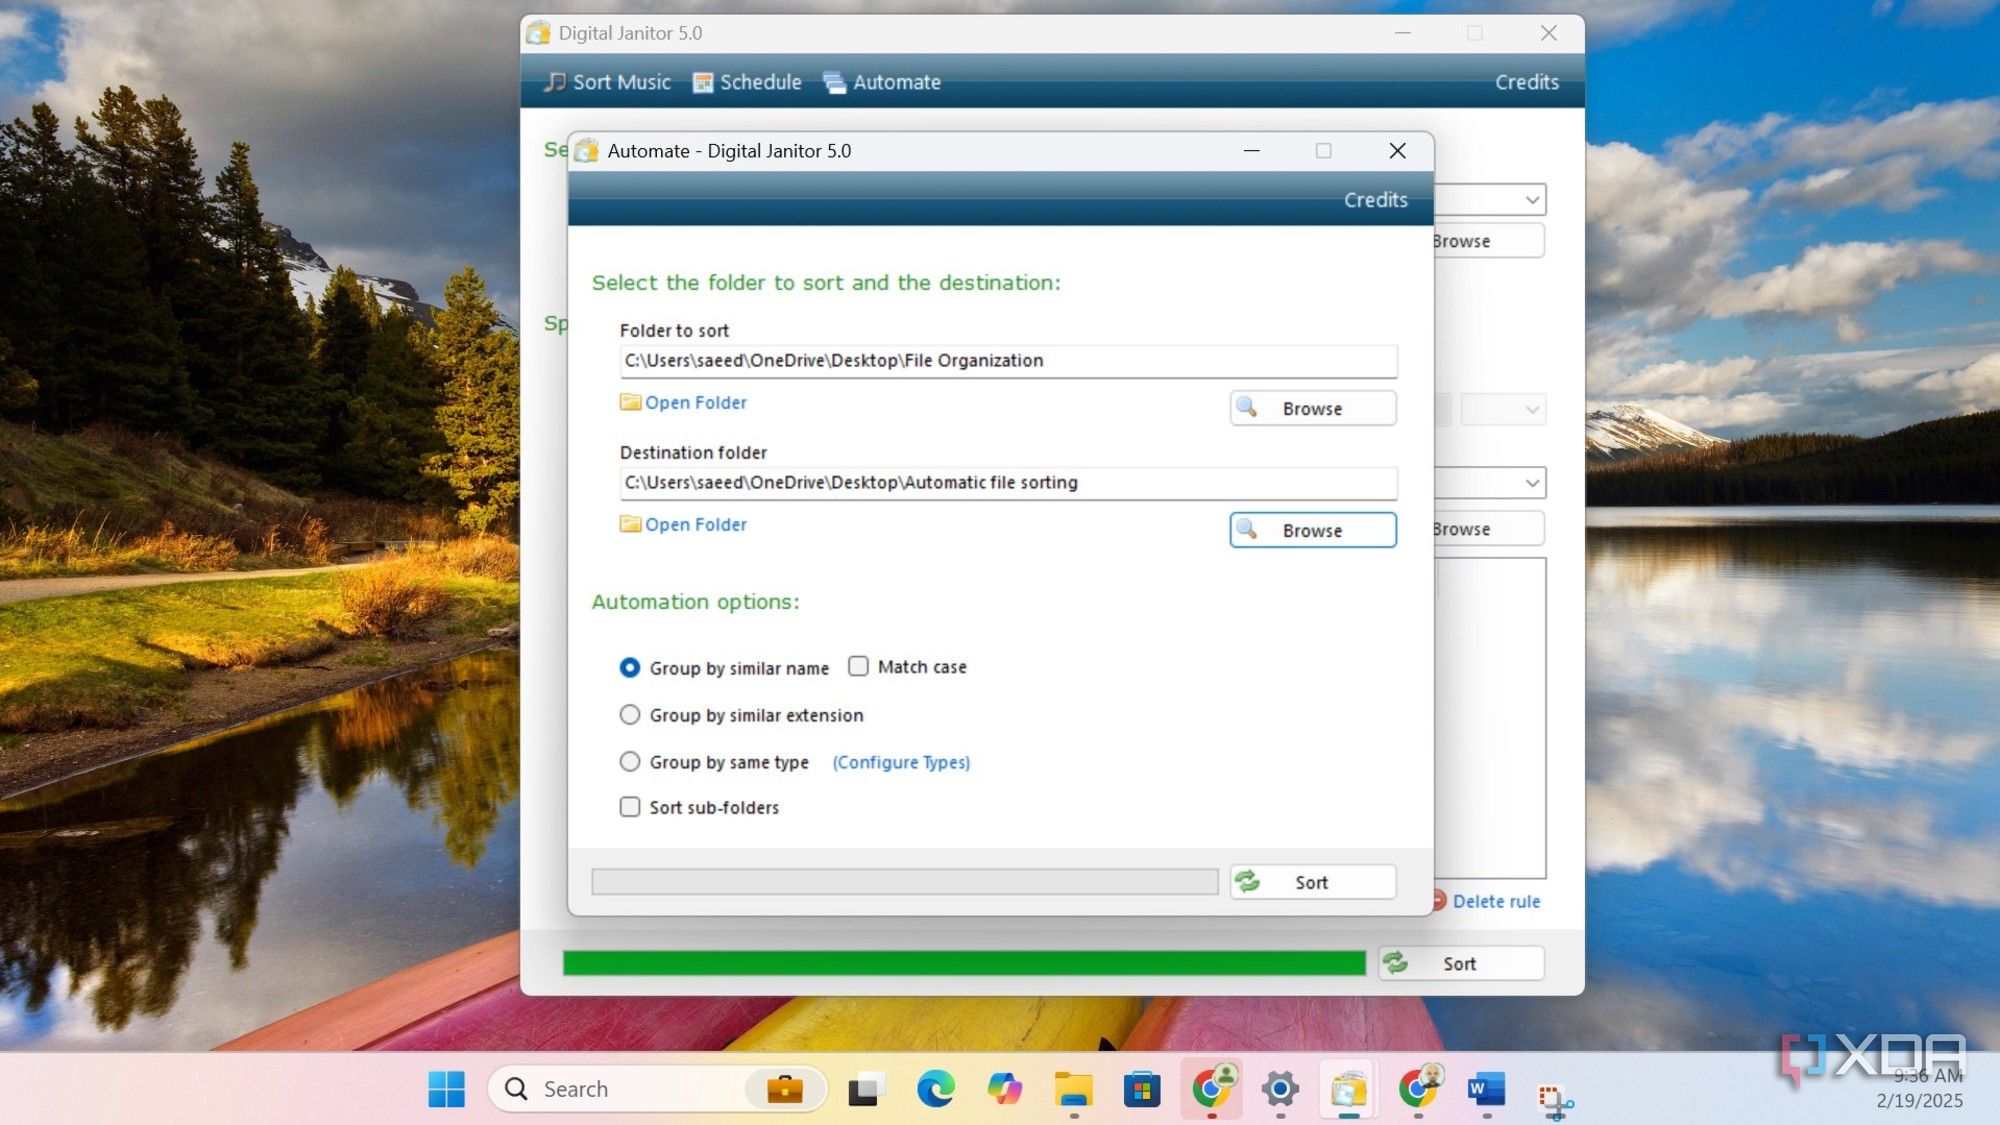Click the red delete icon beside Delete rule
The width and height of the screenshot is (2000, 1125).
1440,900
